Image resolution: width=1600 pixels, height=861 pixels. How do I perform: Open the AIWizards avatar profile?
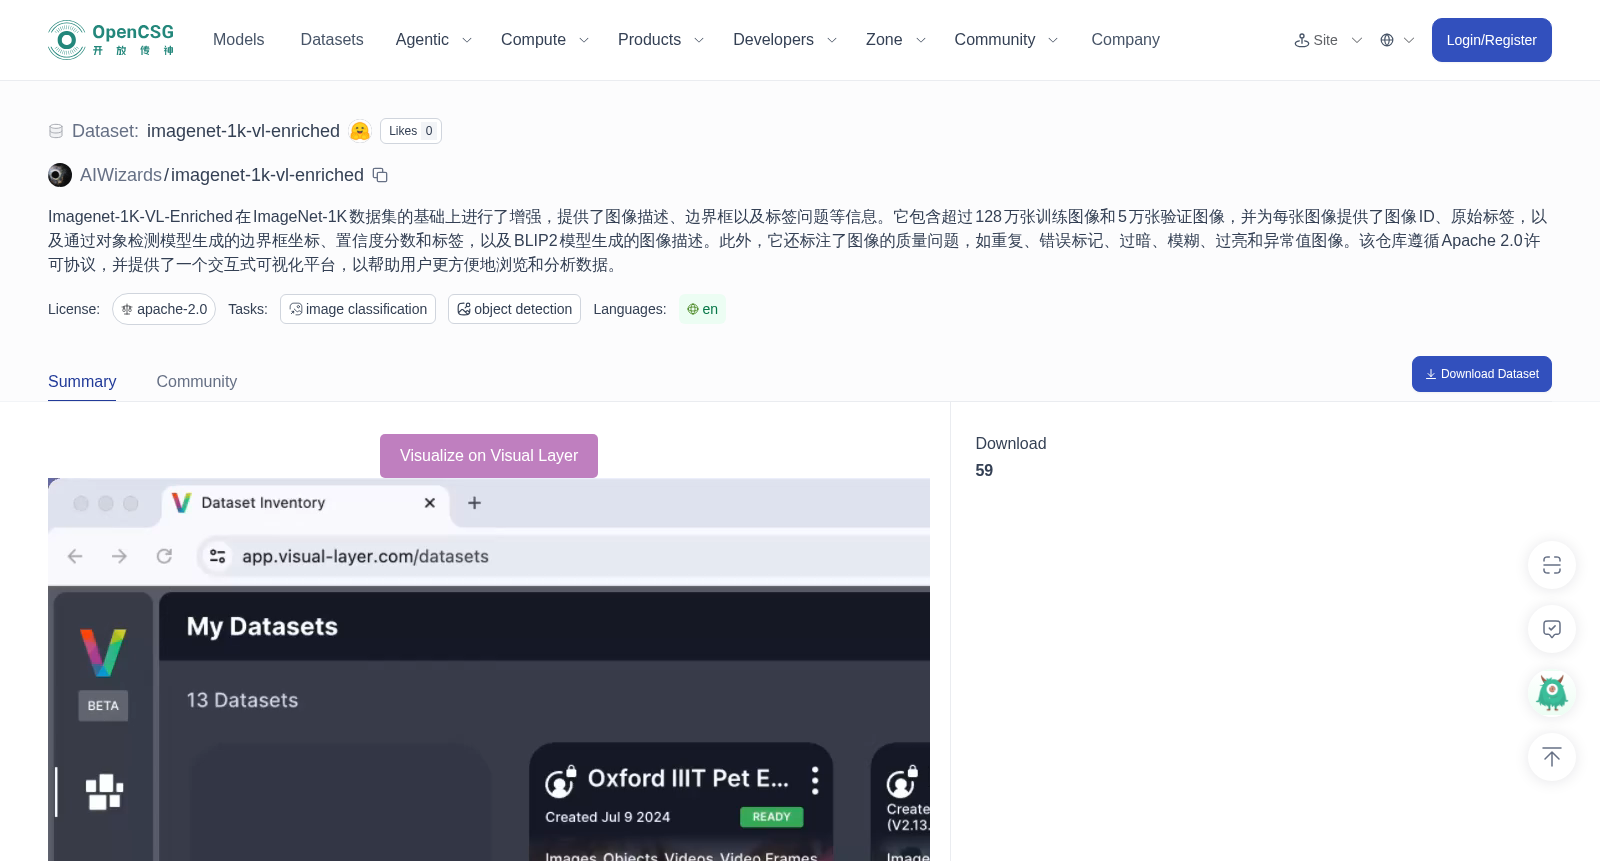tap(60, 175)
